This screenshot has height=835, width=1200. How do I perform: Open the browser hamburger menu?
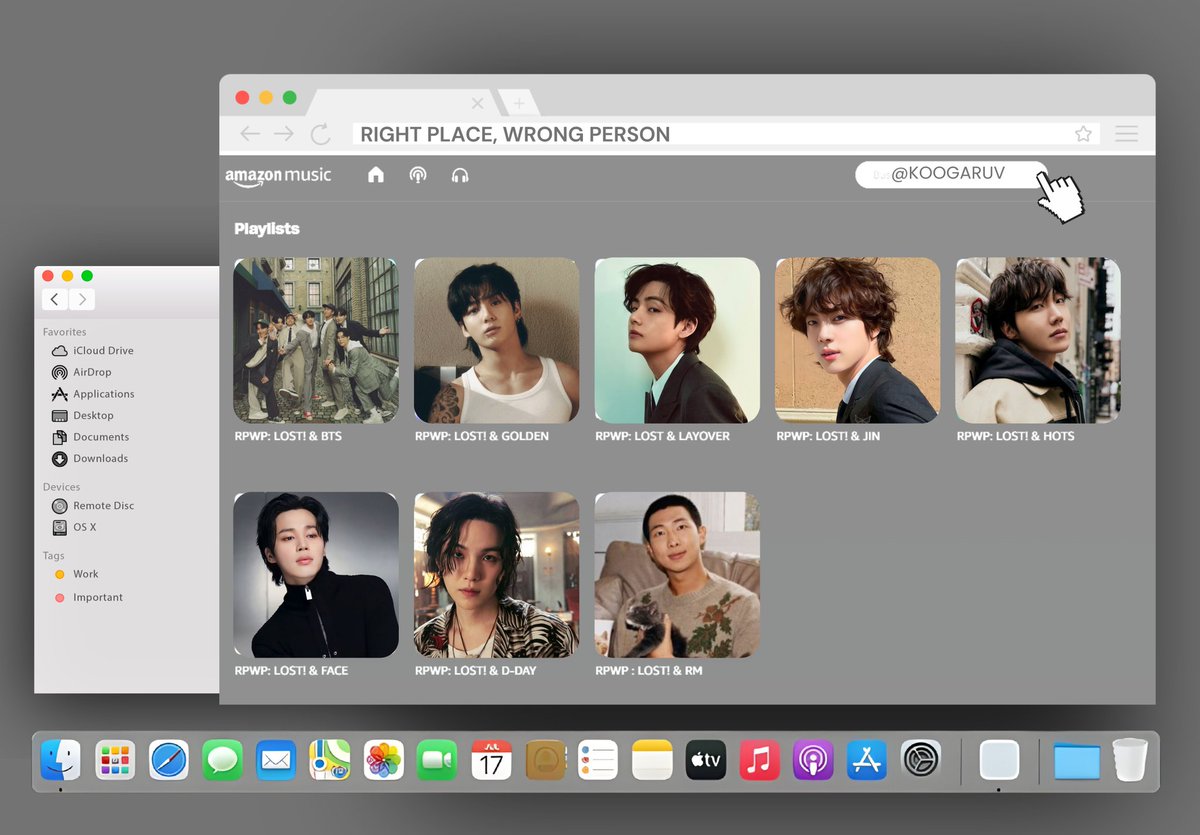coord(1126,134)
